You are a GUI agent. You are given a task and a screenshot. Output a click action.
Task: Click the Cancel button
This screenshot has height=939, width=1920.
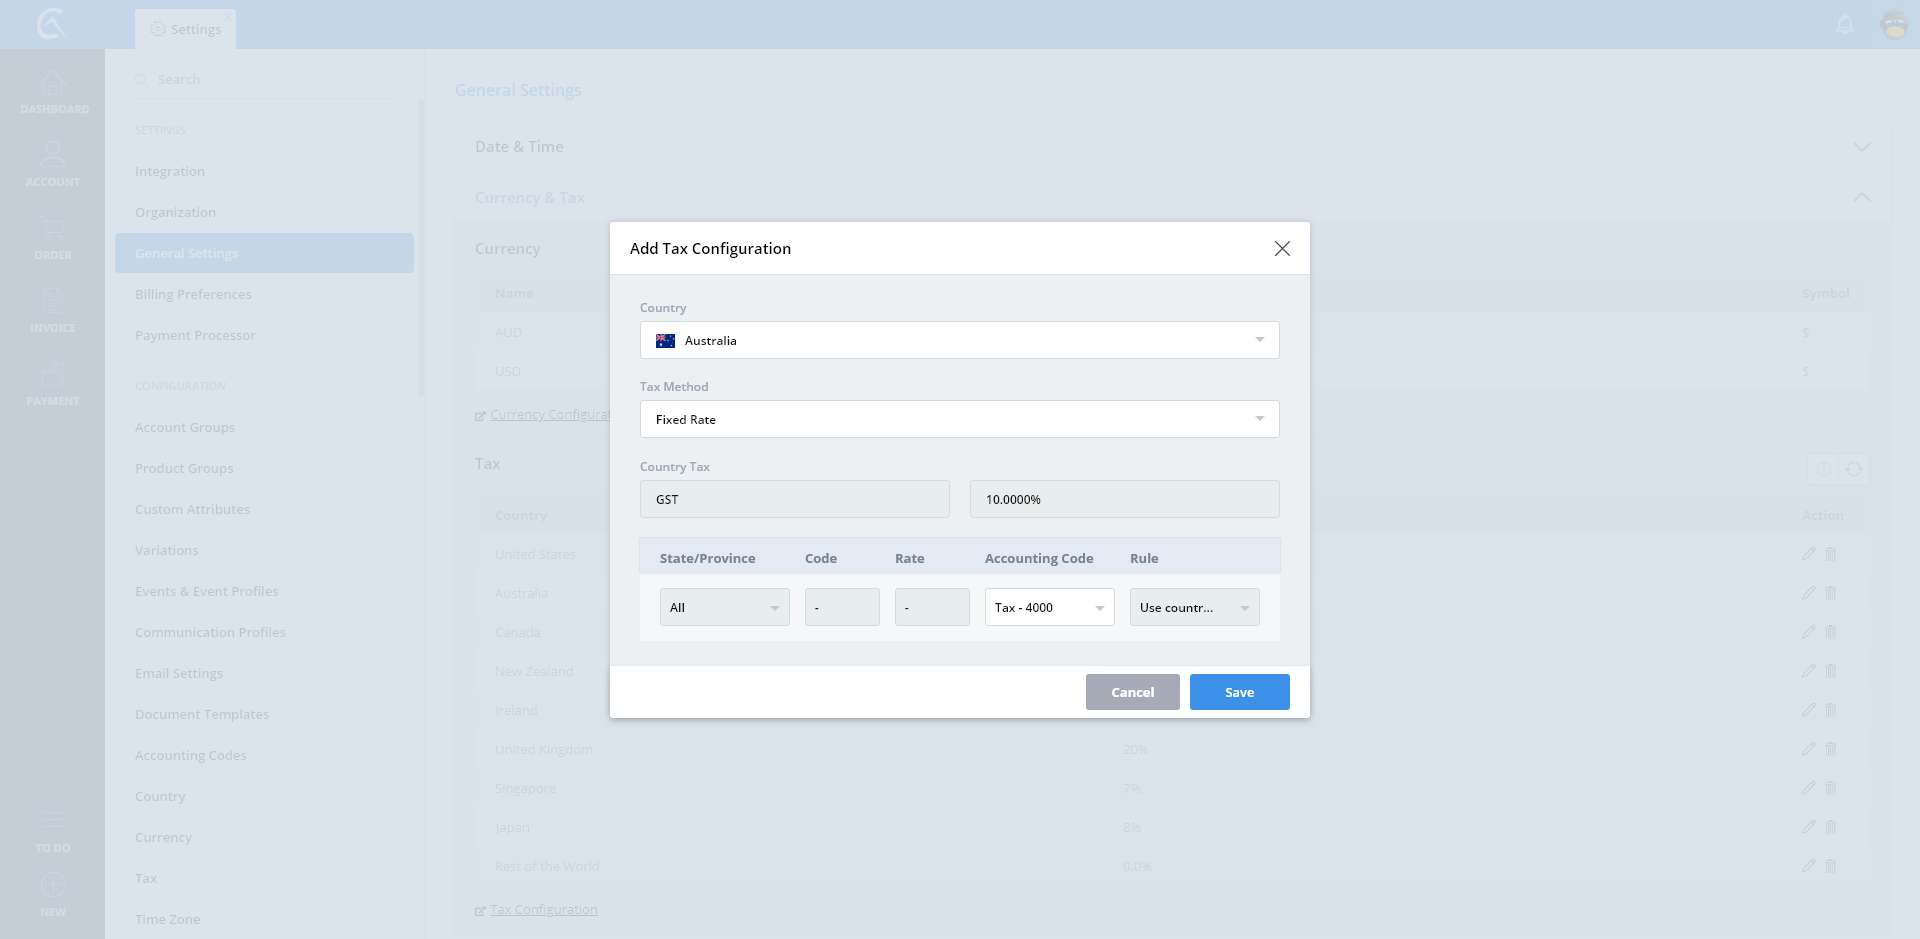pos(1132,692)
